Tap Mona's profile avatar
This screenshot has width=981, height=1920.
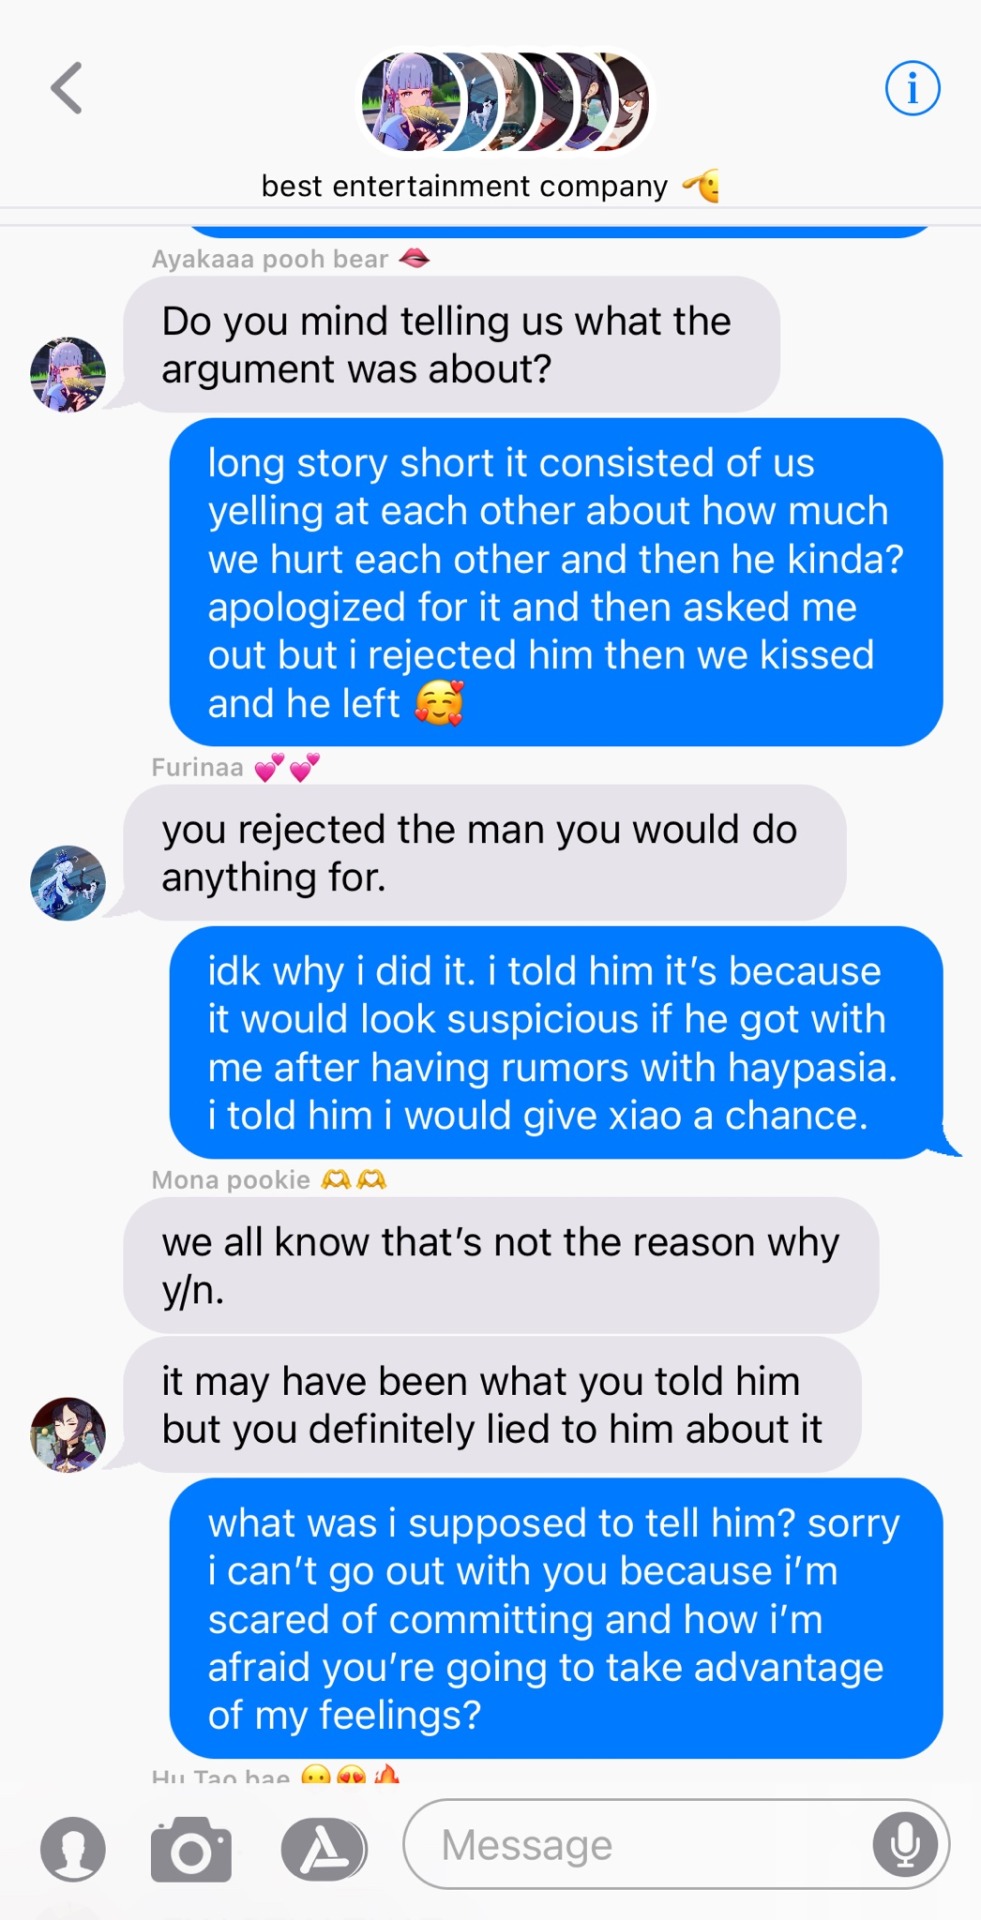68,1435
